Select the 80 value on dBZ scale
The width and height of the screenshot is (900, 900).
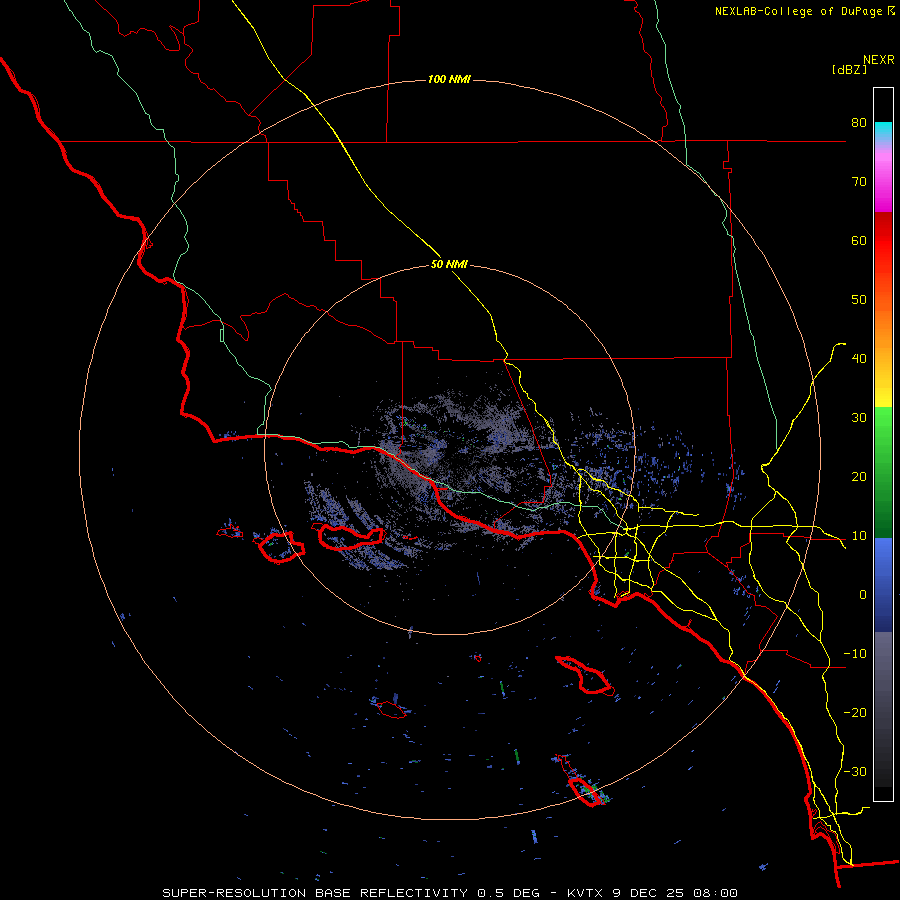pos(859,123)
